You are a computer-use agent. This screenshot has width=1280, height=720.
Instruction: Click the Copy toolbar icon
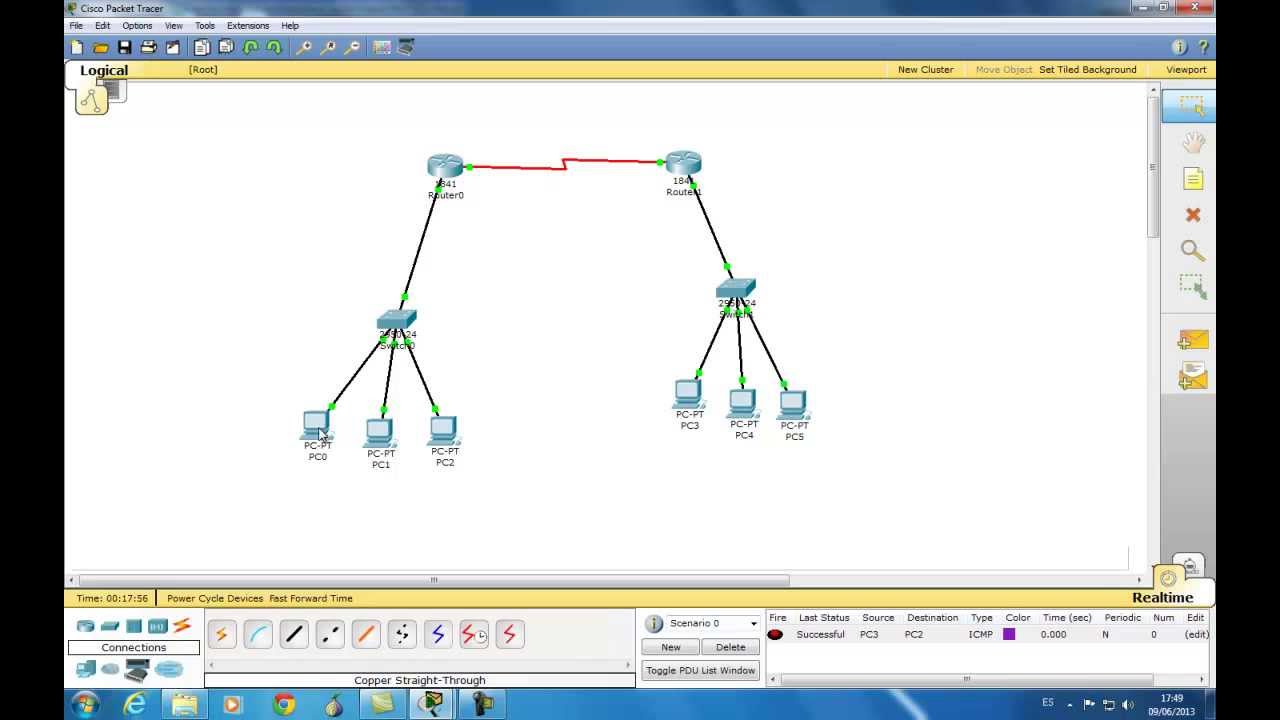pyautogui.click(x=202, y=47)
